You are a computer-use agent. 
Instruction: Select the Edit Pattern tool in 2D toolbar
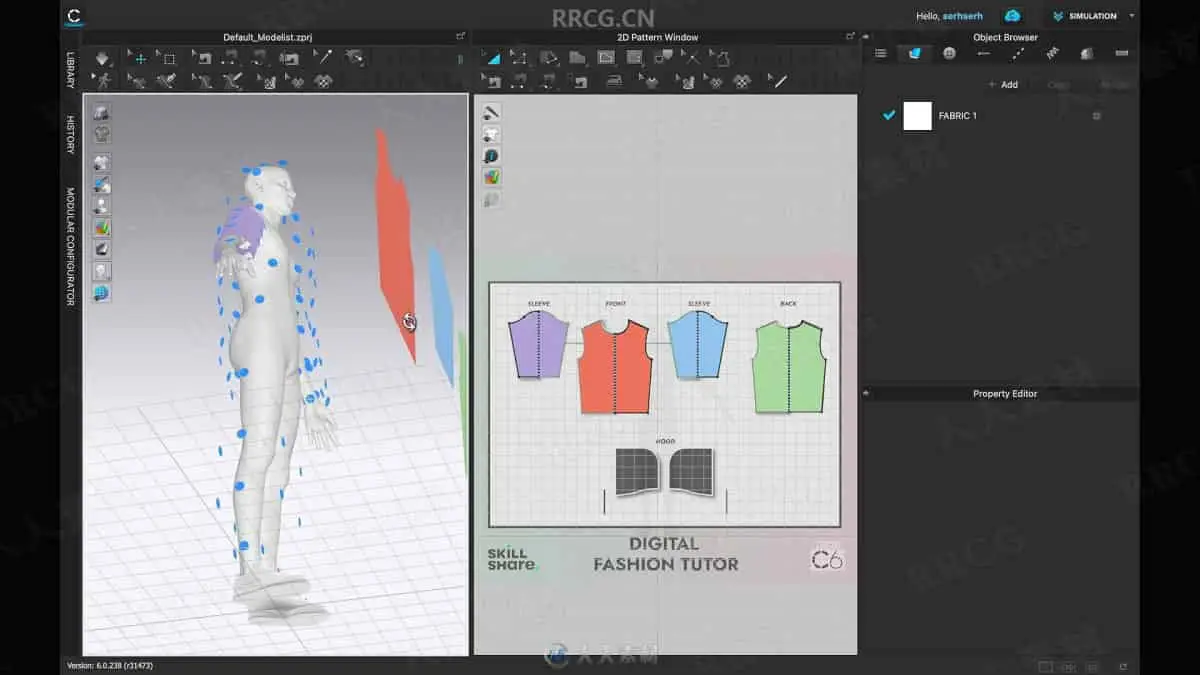pos(519,58)
